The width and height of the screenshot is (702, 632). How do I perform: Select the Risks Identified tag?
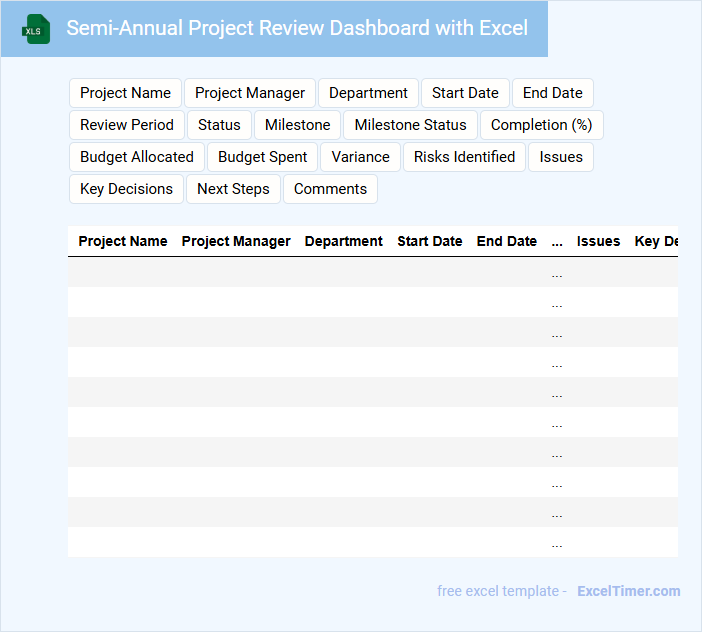(x=464, y=157)
